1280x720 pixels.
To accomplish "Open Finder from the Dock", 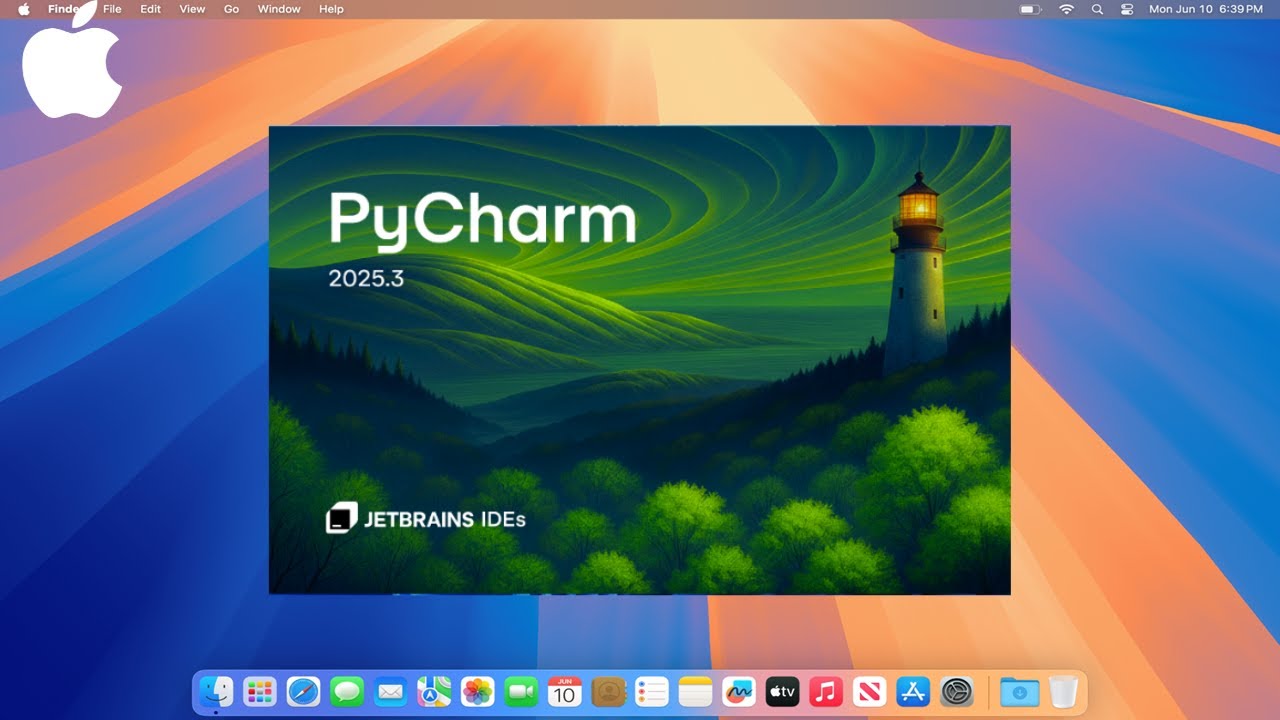I will coord(216,691).
